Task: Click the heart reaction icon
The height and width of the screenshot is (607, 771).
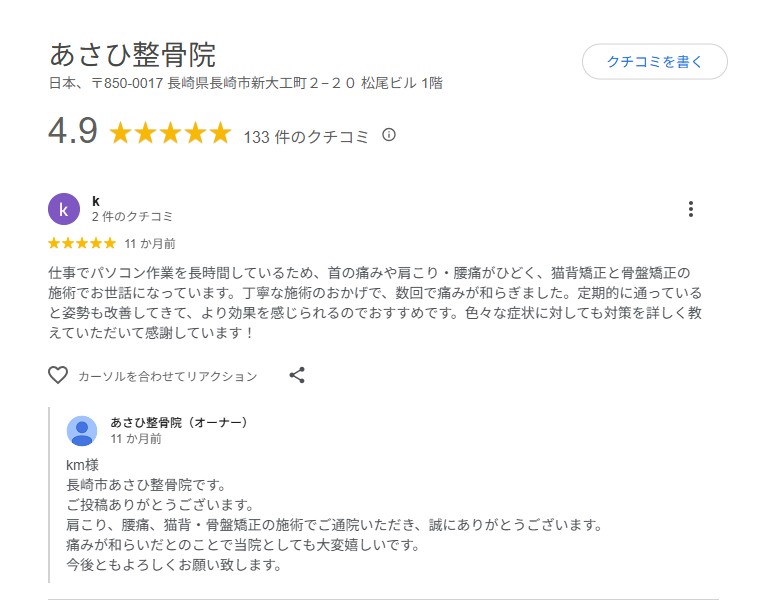Action: tap(58, 376)
